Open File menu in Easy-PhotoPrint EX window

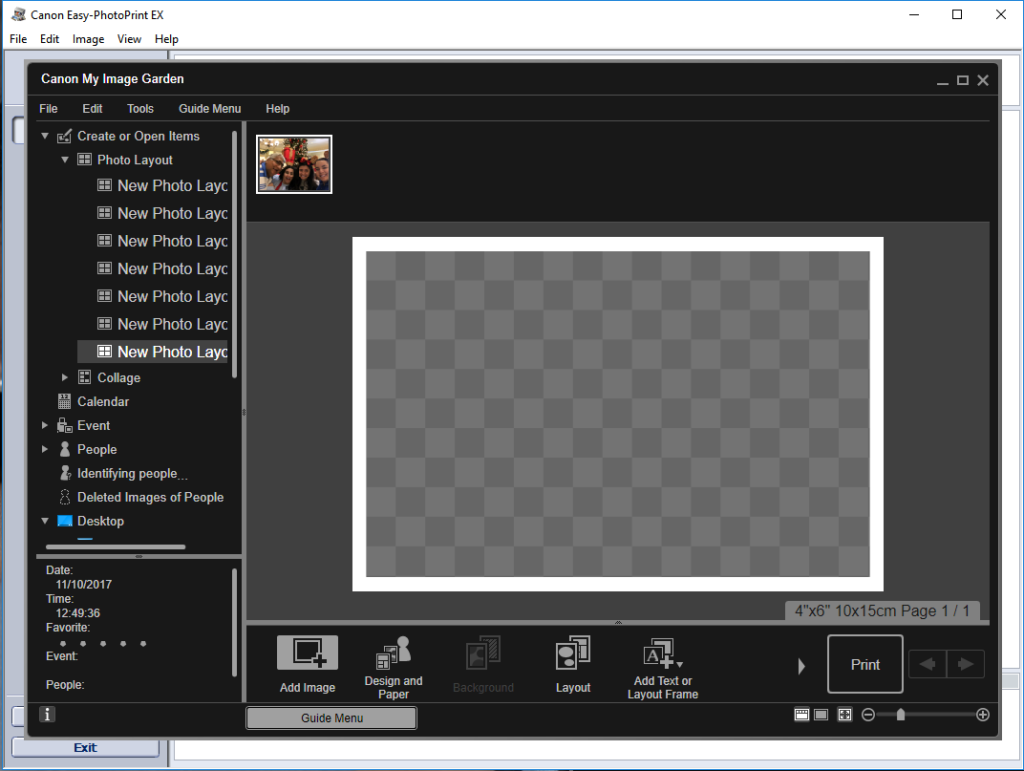point(18,39)
